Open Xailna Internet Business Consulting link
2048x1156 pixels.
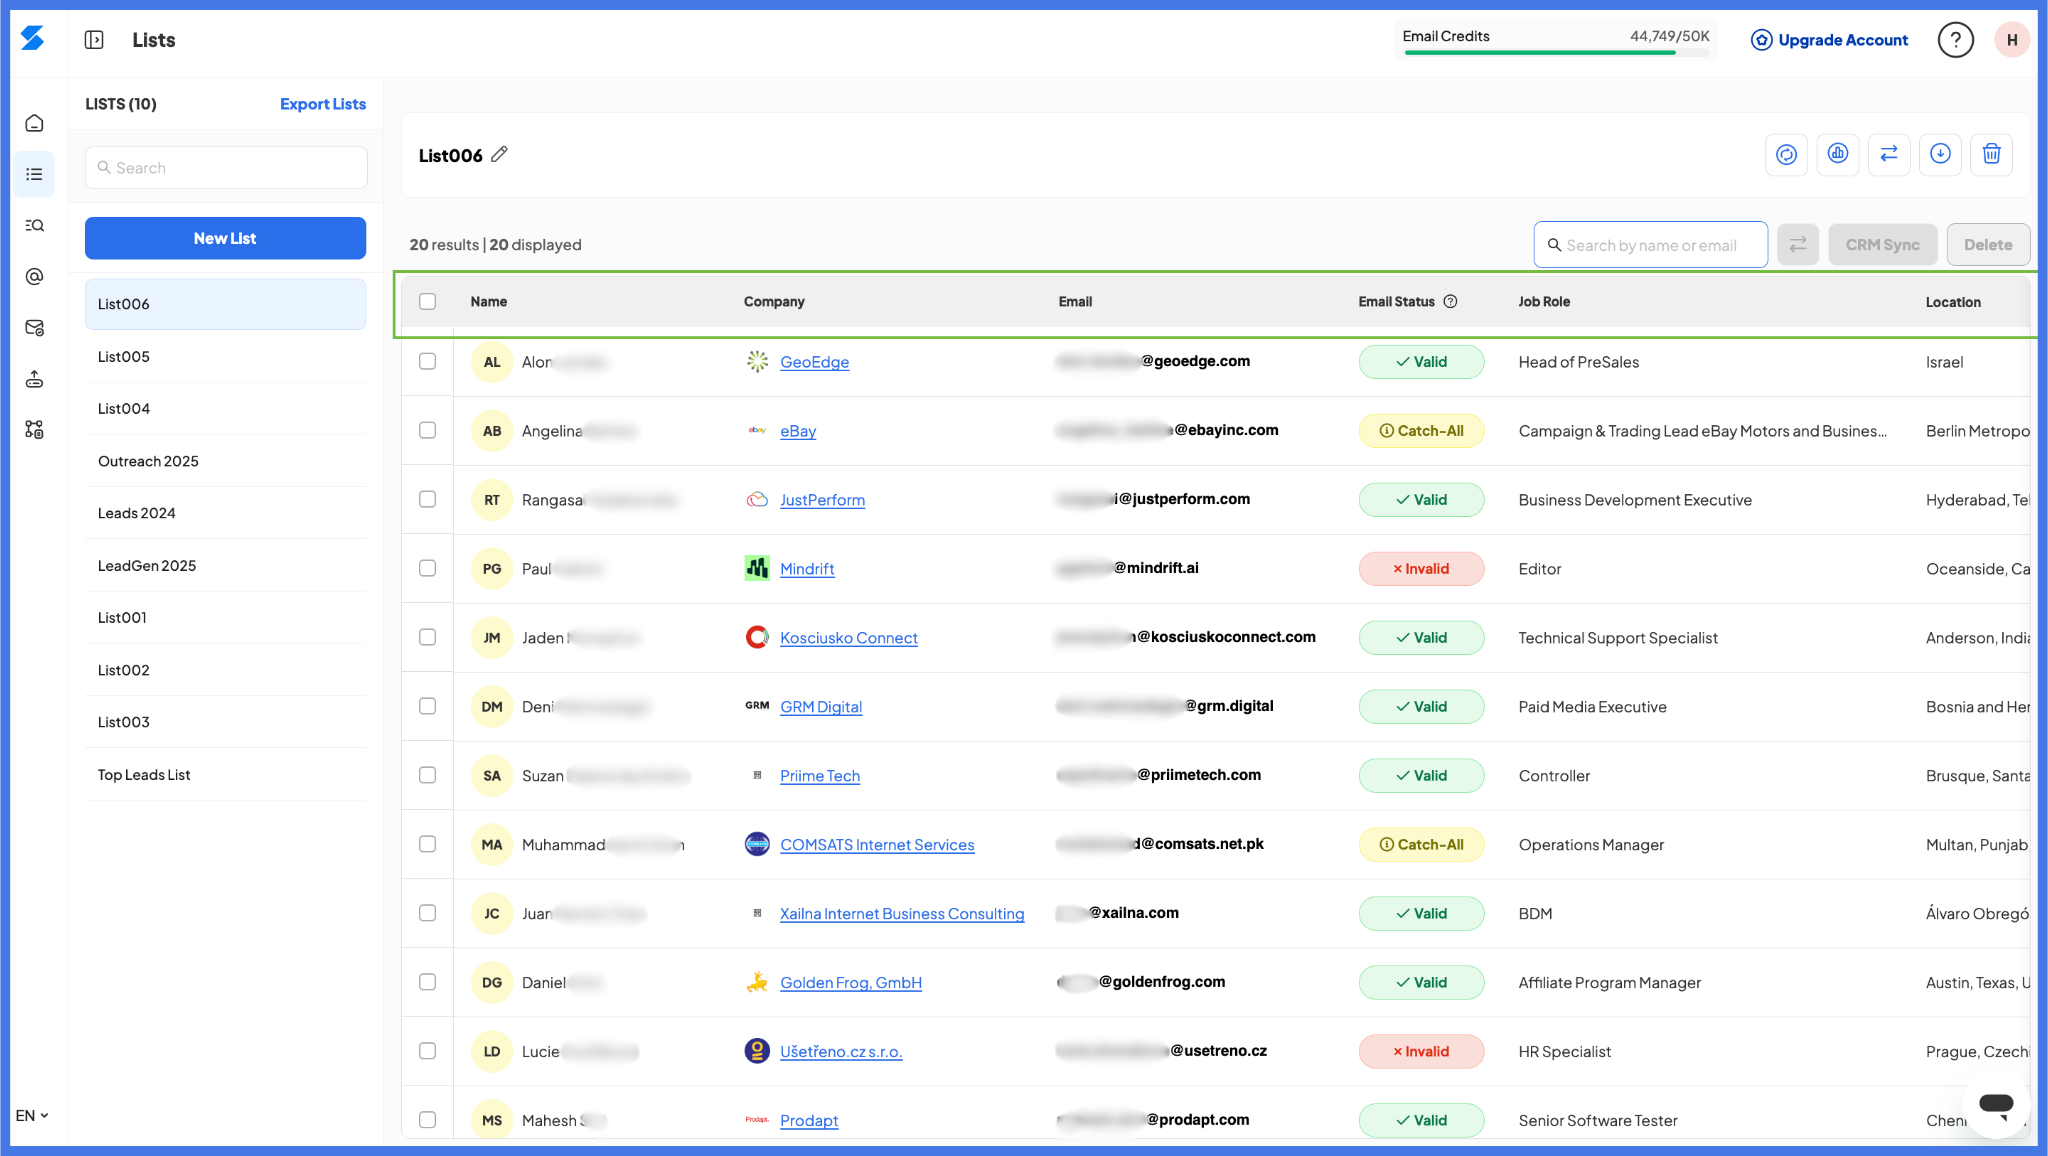click(902, 914)
